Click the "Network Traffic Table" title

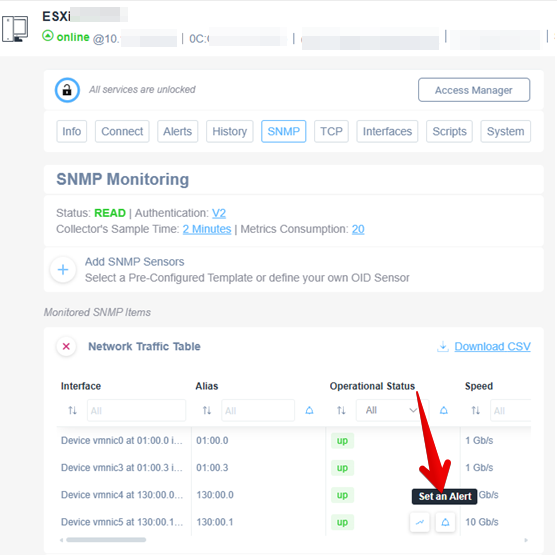coord(144,346)
